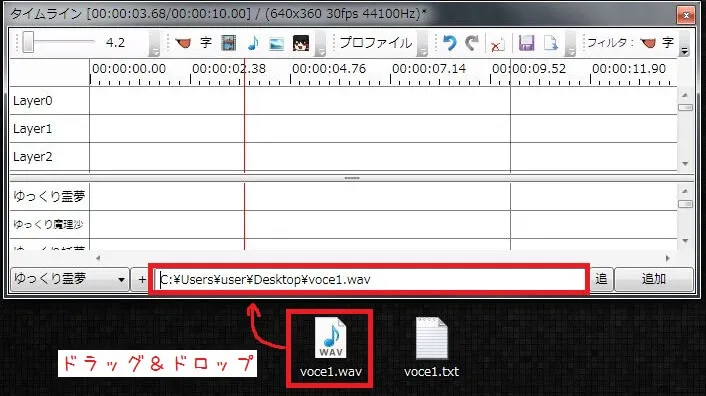Click the horizontal scroll left arrow
This screenshot has width=706, height=396.
(98, 258)
